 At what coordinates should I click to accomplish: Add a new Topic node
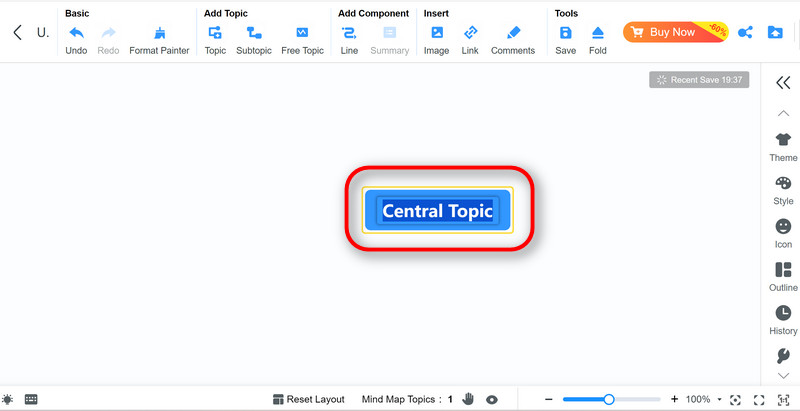pyautogui.click(x=215, y=33)
